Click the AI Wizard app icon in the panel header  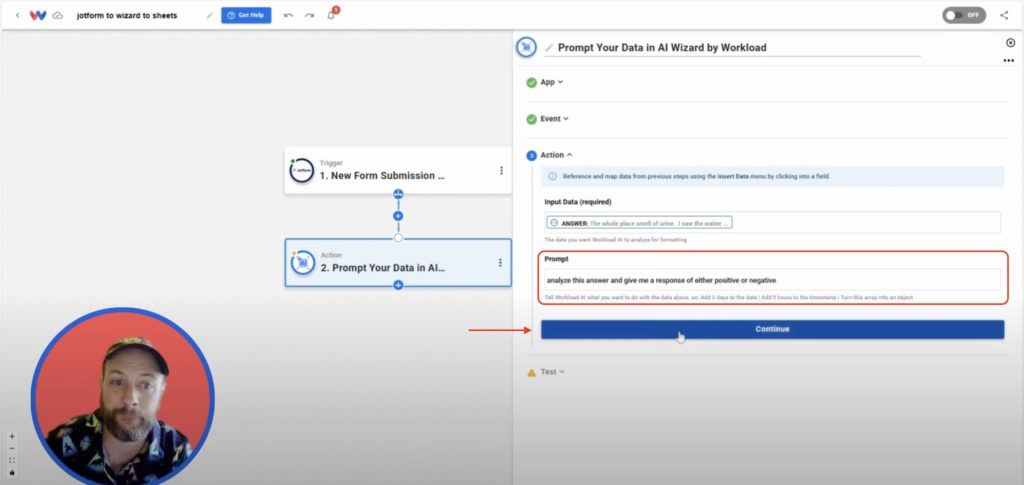[x=526, y=47]
